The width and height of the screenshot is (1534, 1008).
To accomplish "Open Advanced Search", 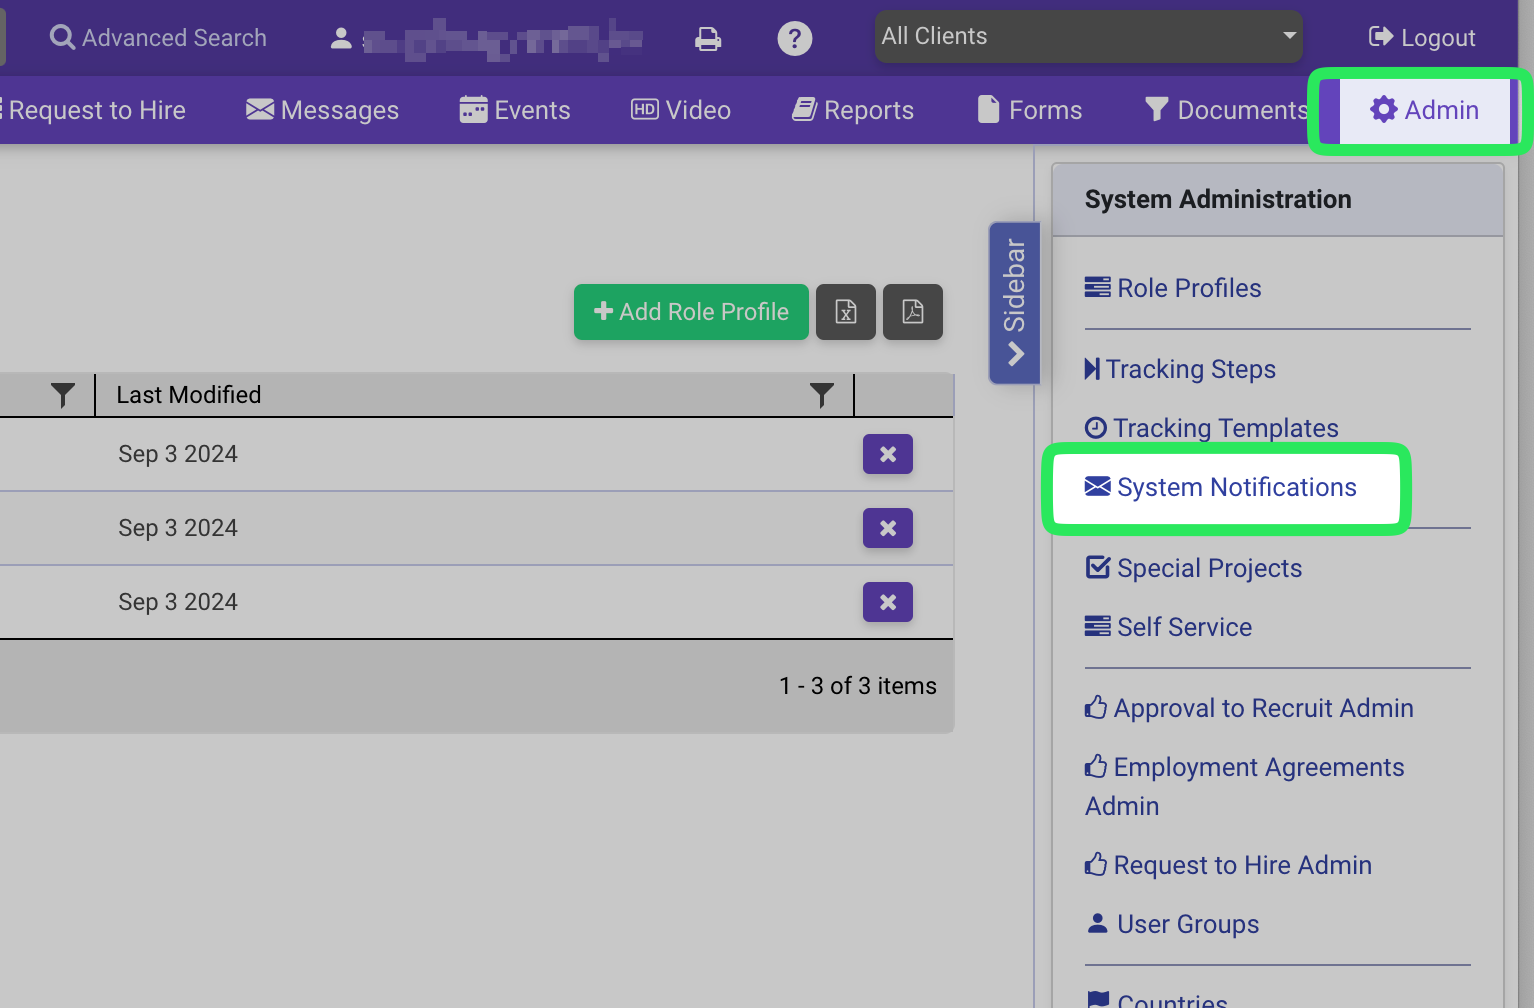I will coord(159,38).
